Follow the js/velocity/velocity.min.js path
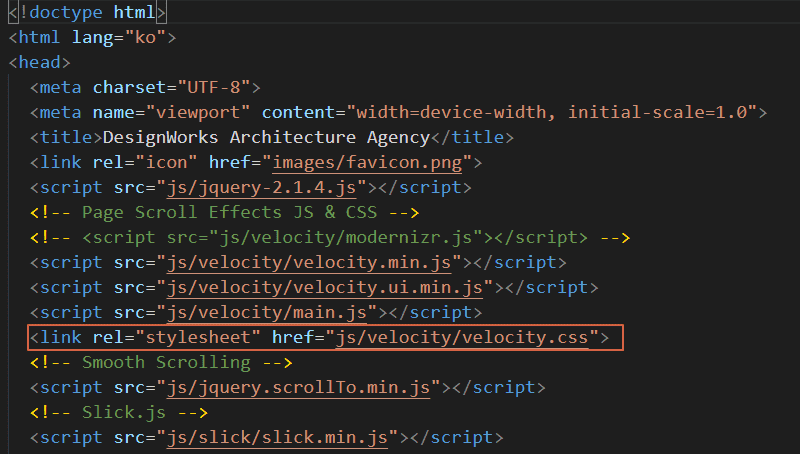Viewport: 800px width, 454px height. [309, 262]
